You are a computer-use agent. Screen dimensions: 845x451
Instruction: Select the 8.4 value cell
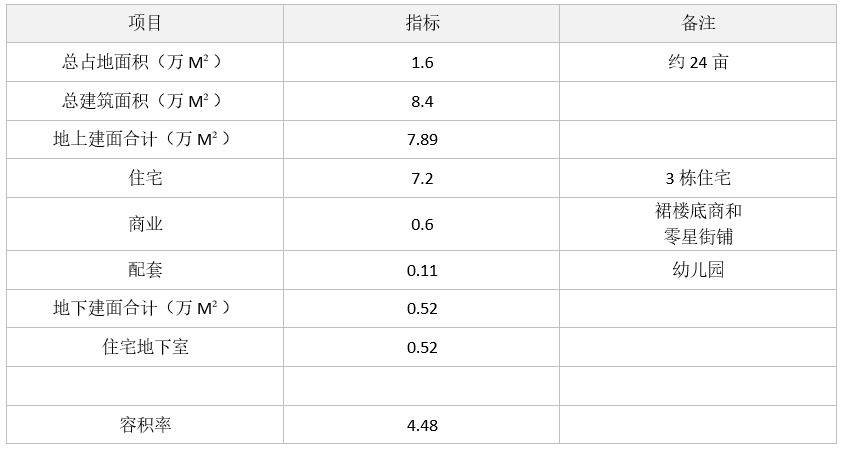coord(422,101)
